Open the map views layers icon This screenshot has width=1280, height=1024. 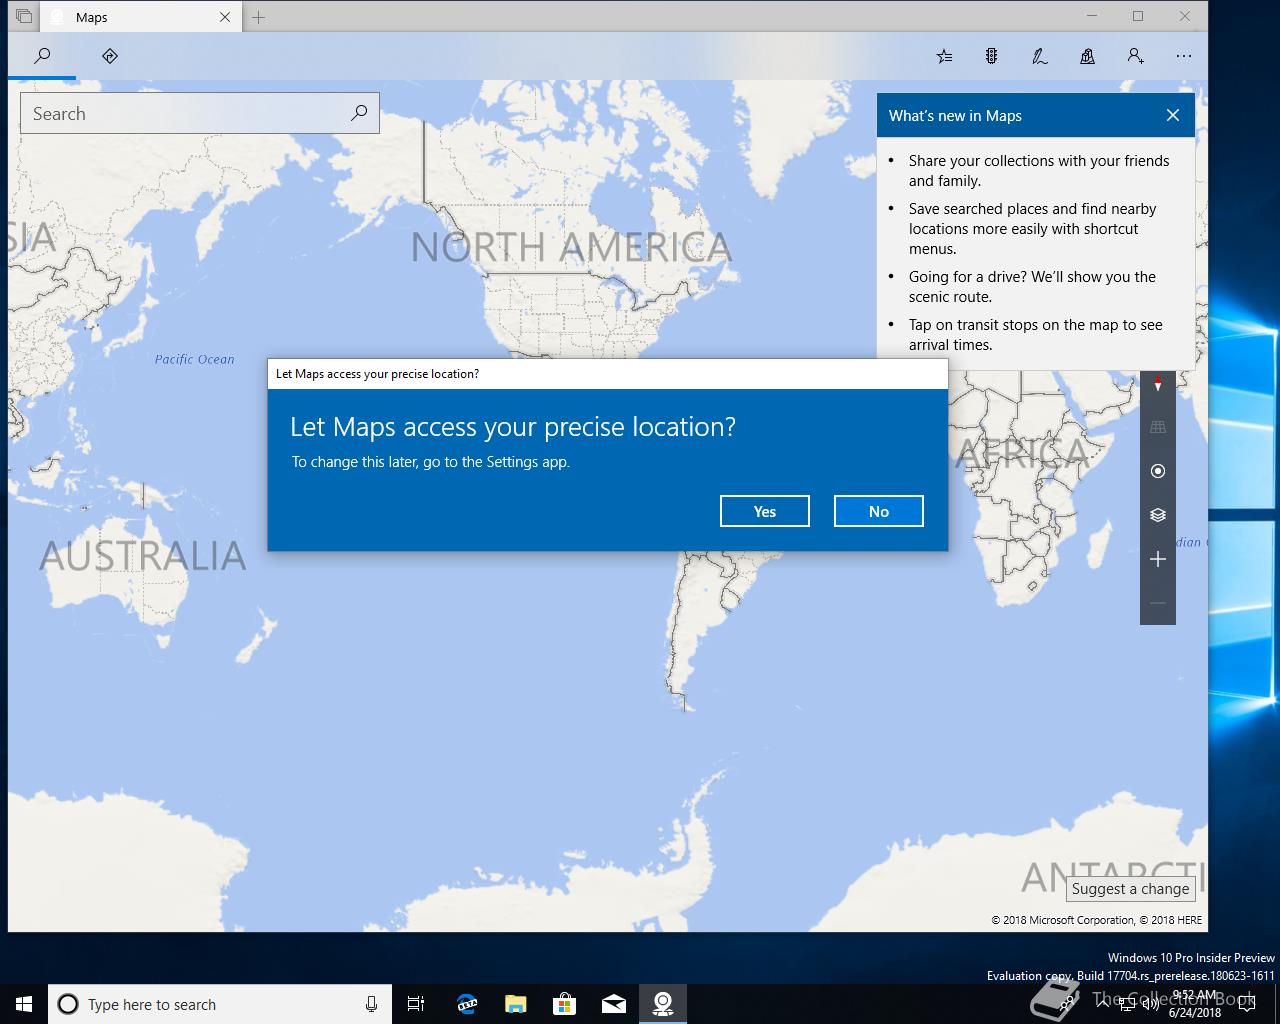pos(1158,515)
